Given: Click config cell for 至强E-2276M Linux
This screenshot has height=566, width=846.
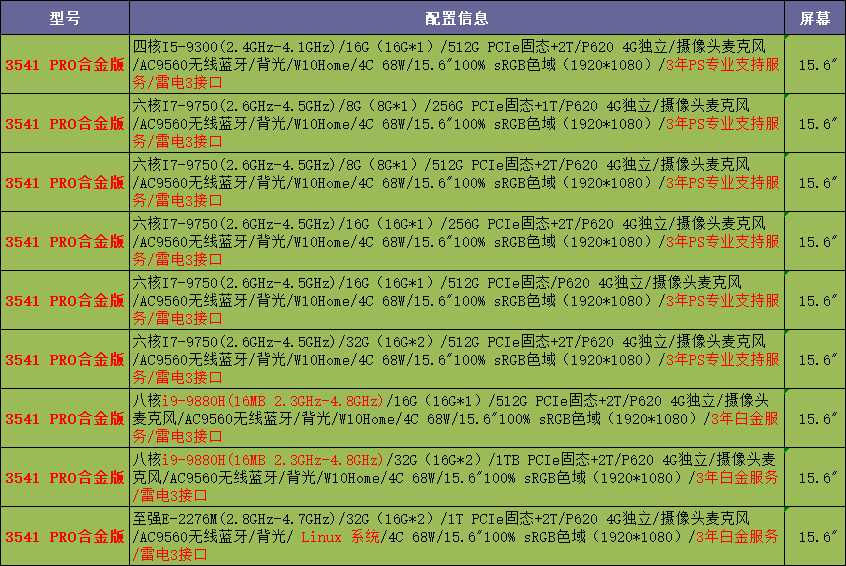Looking at the screenshot, I should point(457,536).
